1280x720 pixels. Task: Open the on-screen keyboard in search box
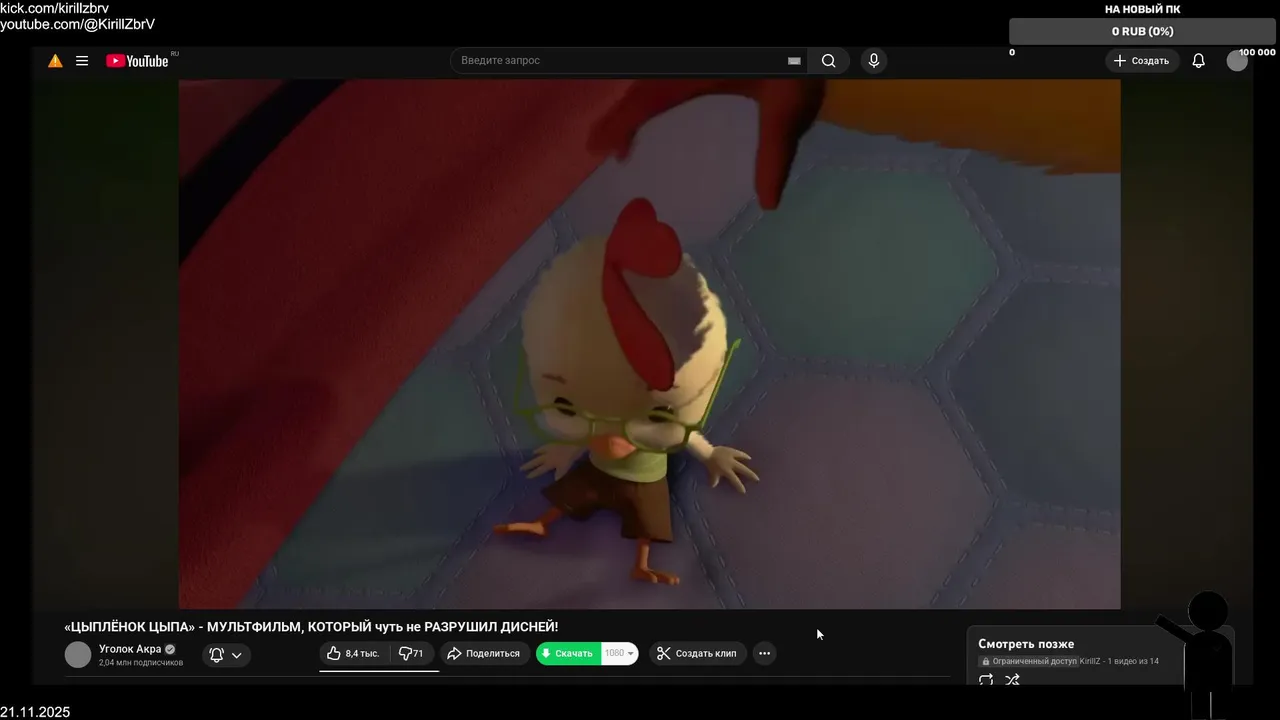794,61
